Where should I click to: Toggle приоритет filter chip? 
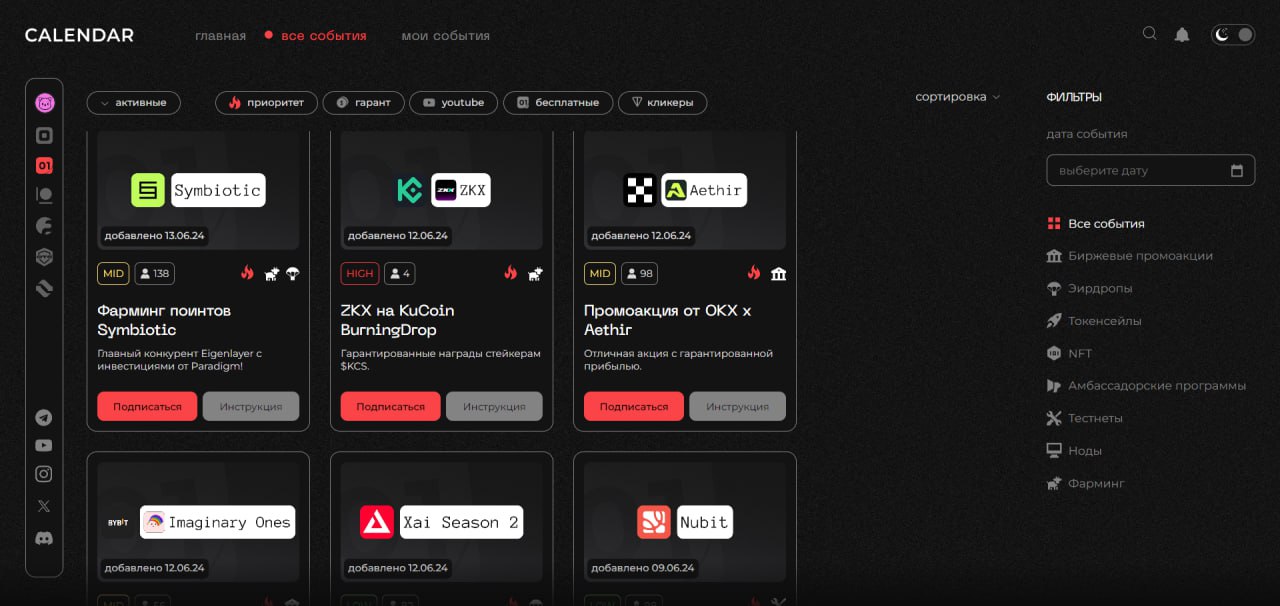click(x=267, y=103)
